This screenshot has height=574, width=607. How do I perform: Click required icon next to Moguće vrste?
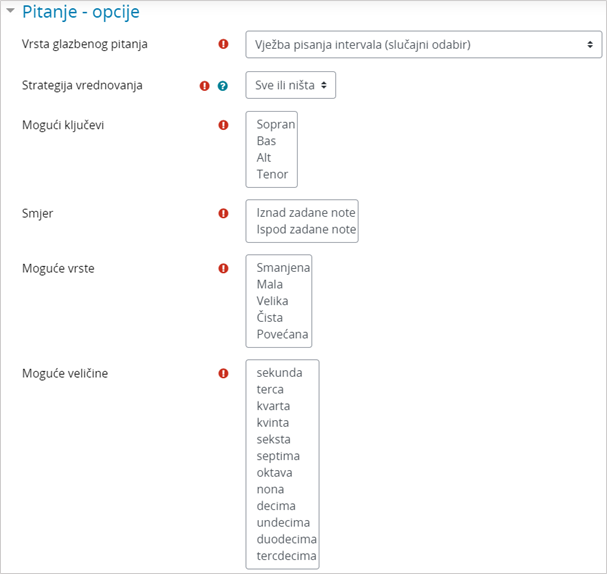(x=223, y=268)
